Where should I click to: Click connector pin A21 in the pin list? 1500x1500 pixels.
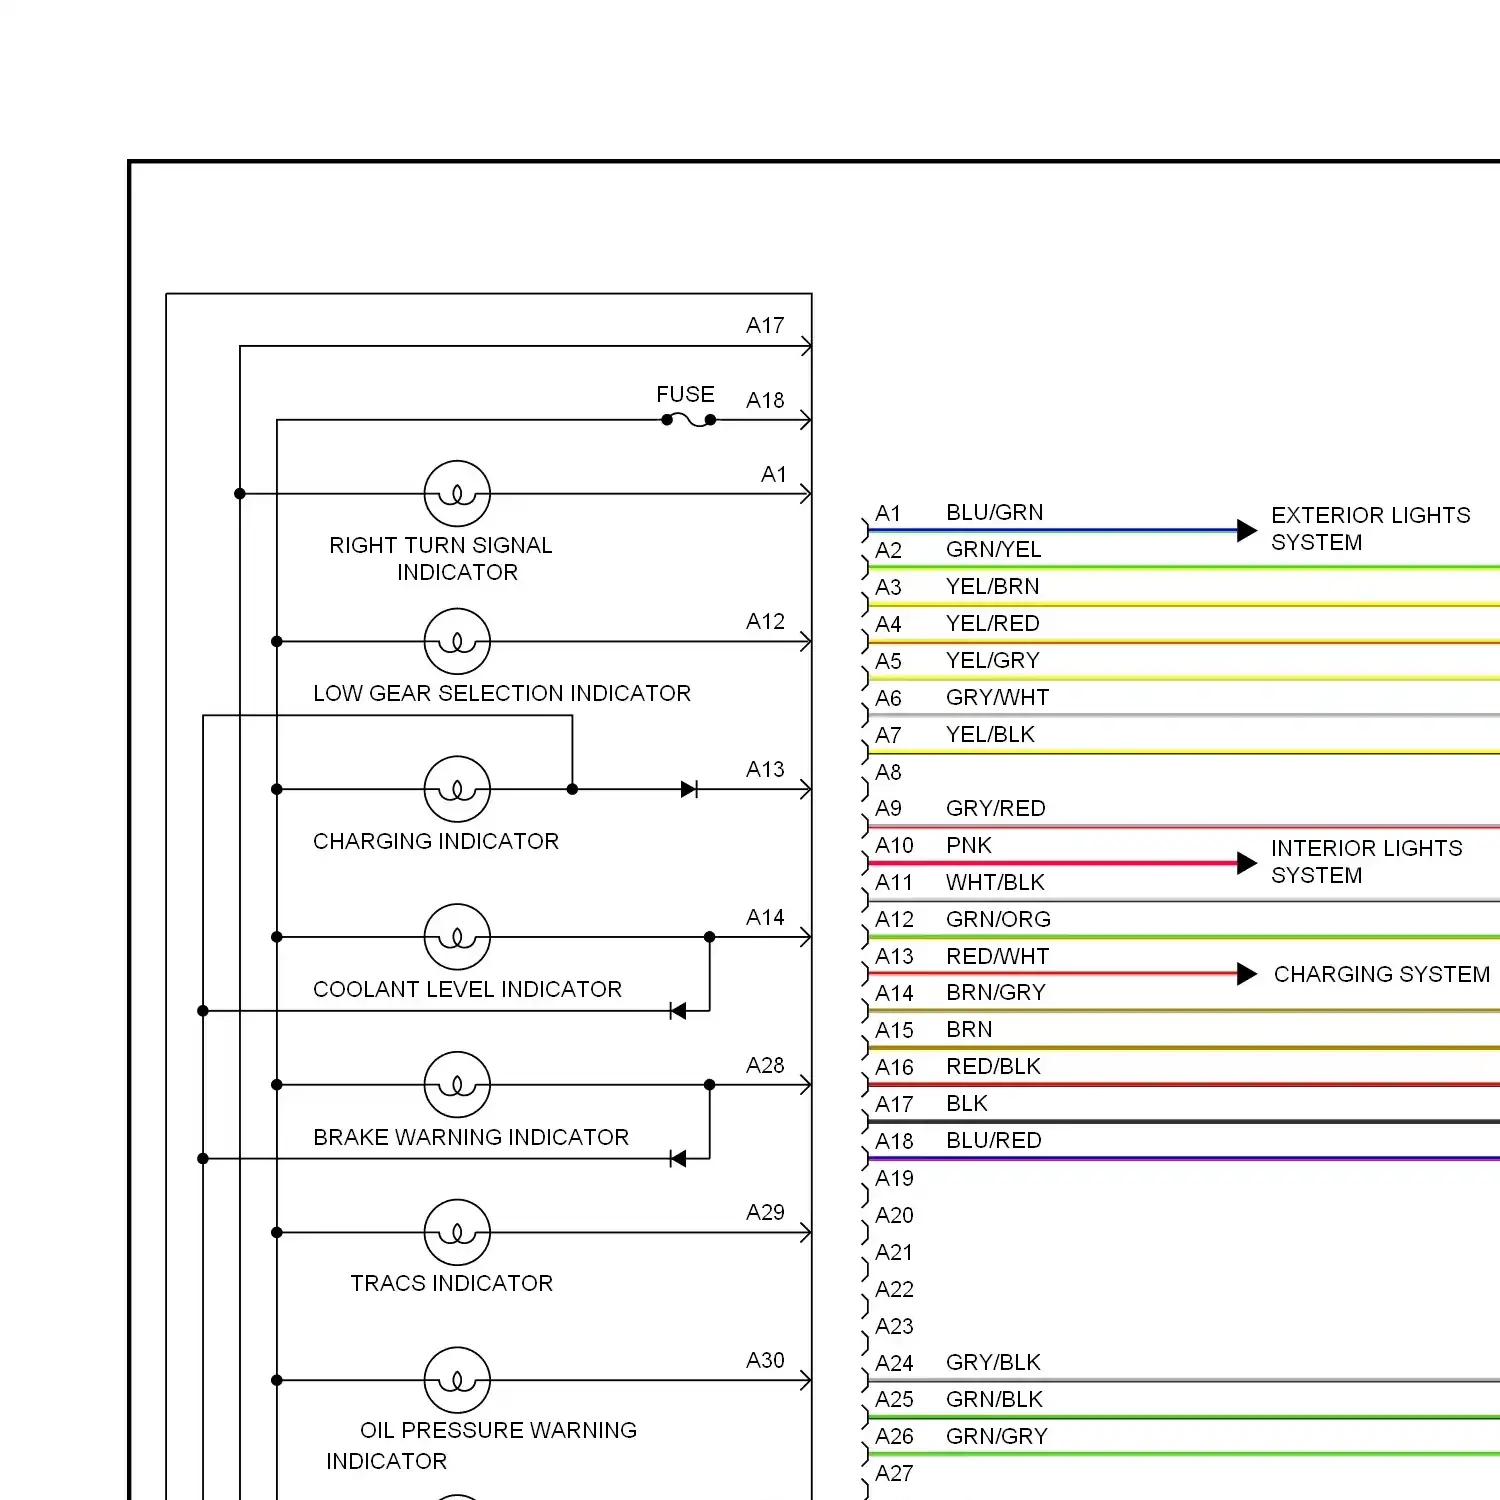[895, 1252]
